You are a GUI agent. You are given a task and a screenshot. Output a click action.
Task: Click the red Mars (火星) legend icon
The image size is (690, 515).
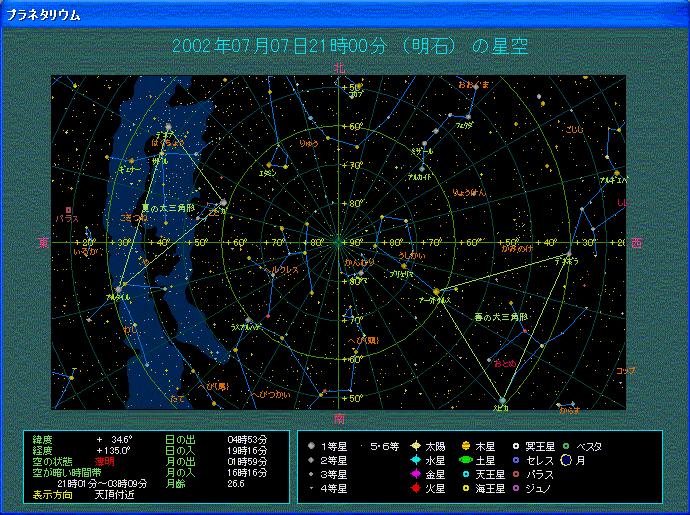(x=415, y=488)
